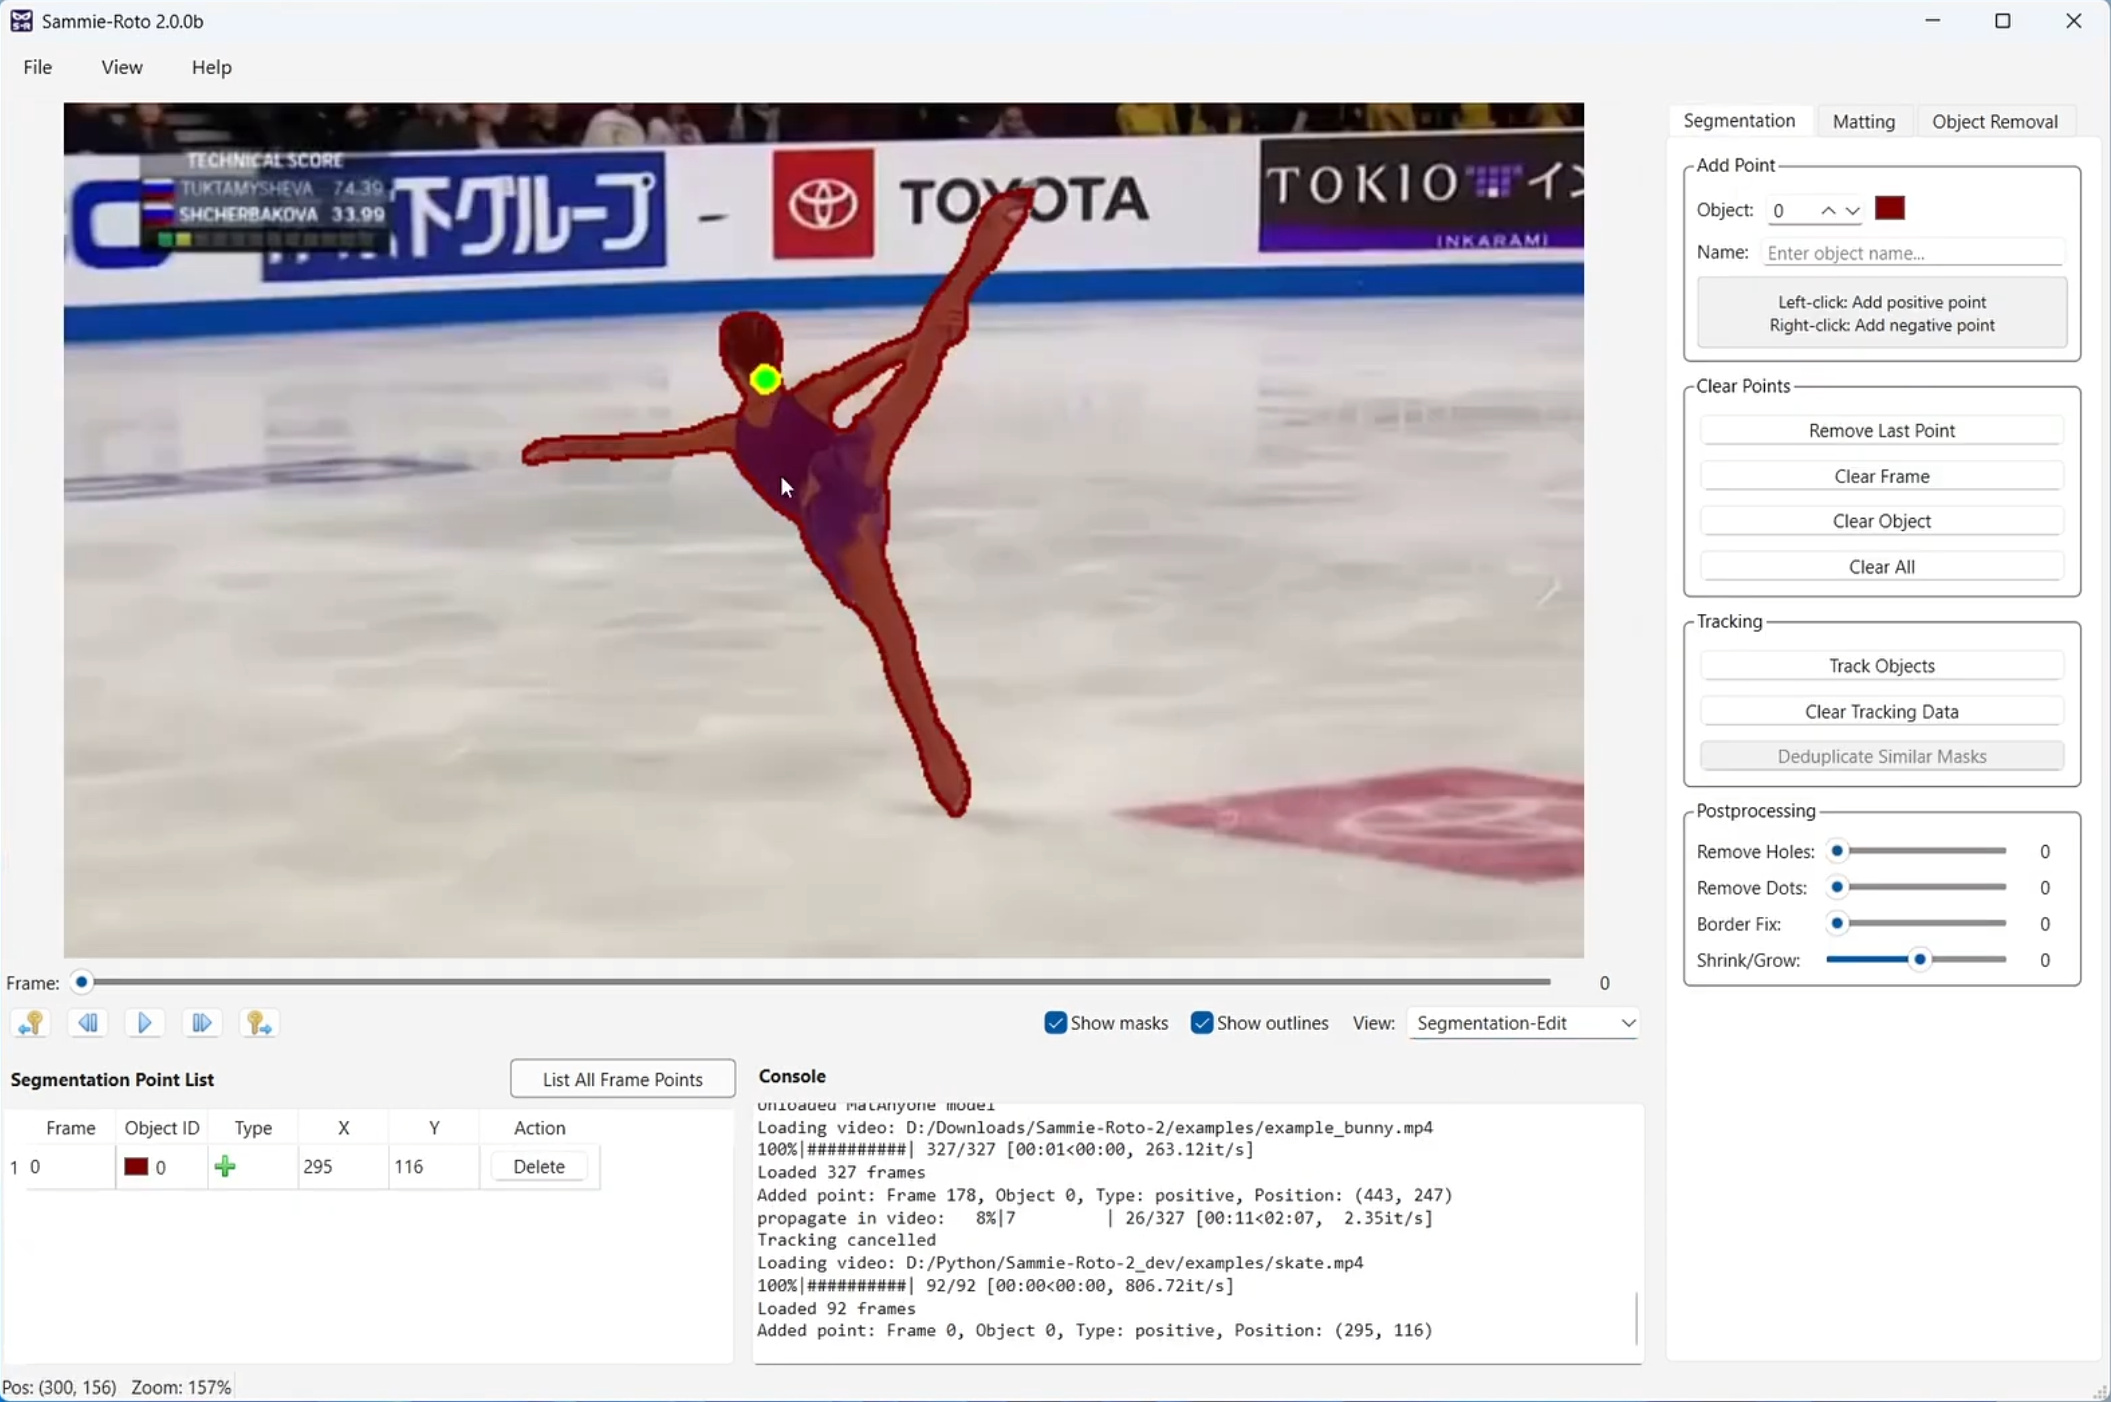Jump to previous keyframe with key icon
The image size is (2111, 1402).
[x=31, y=1023]
